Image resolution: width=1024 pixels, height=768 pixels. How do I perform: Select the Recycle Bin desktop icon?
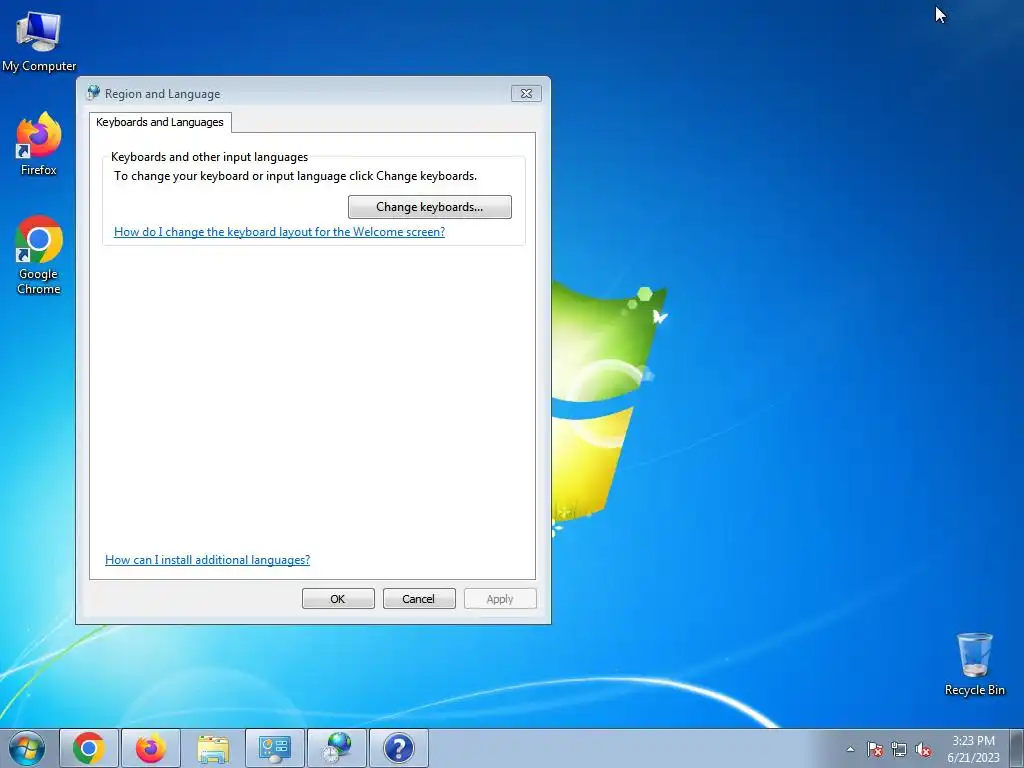coord(974,664)
